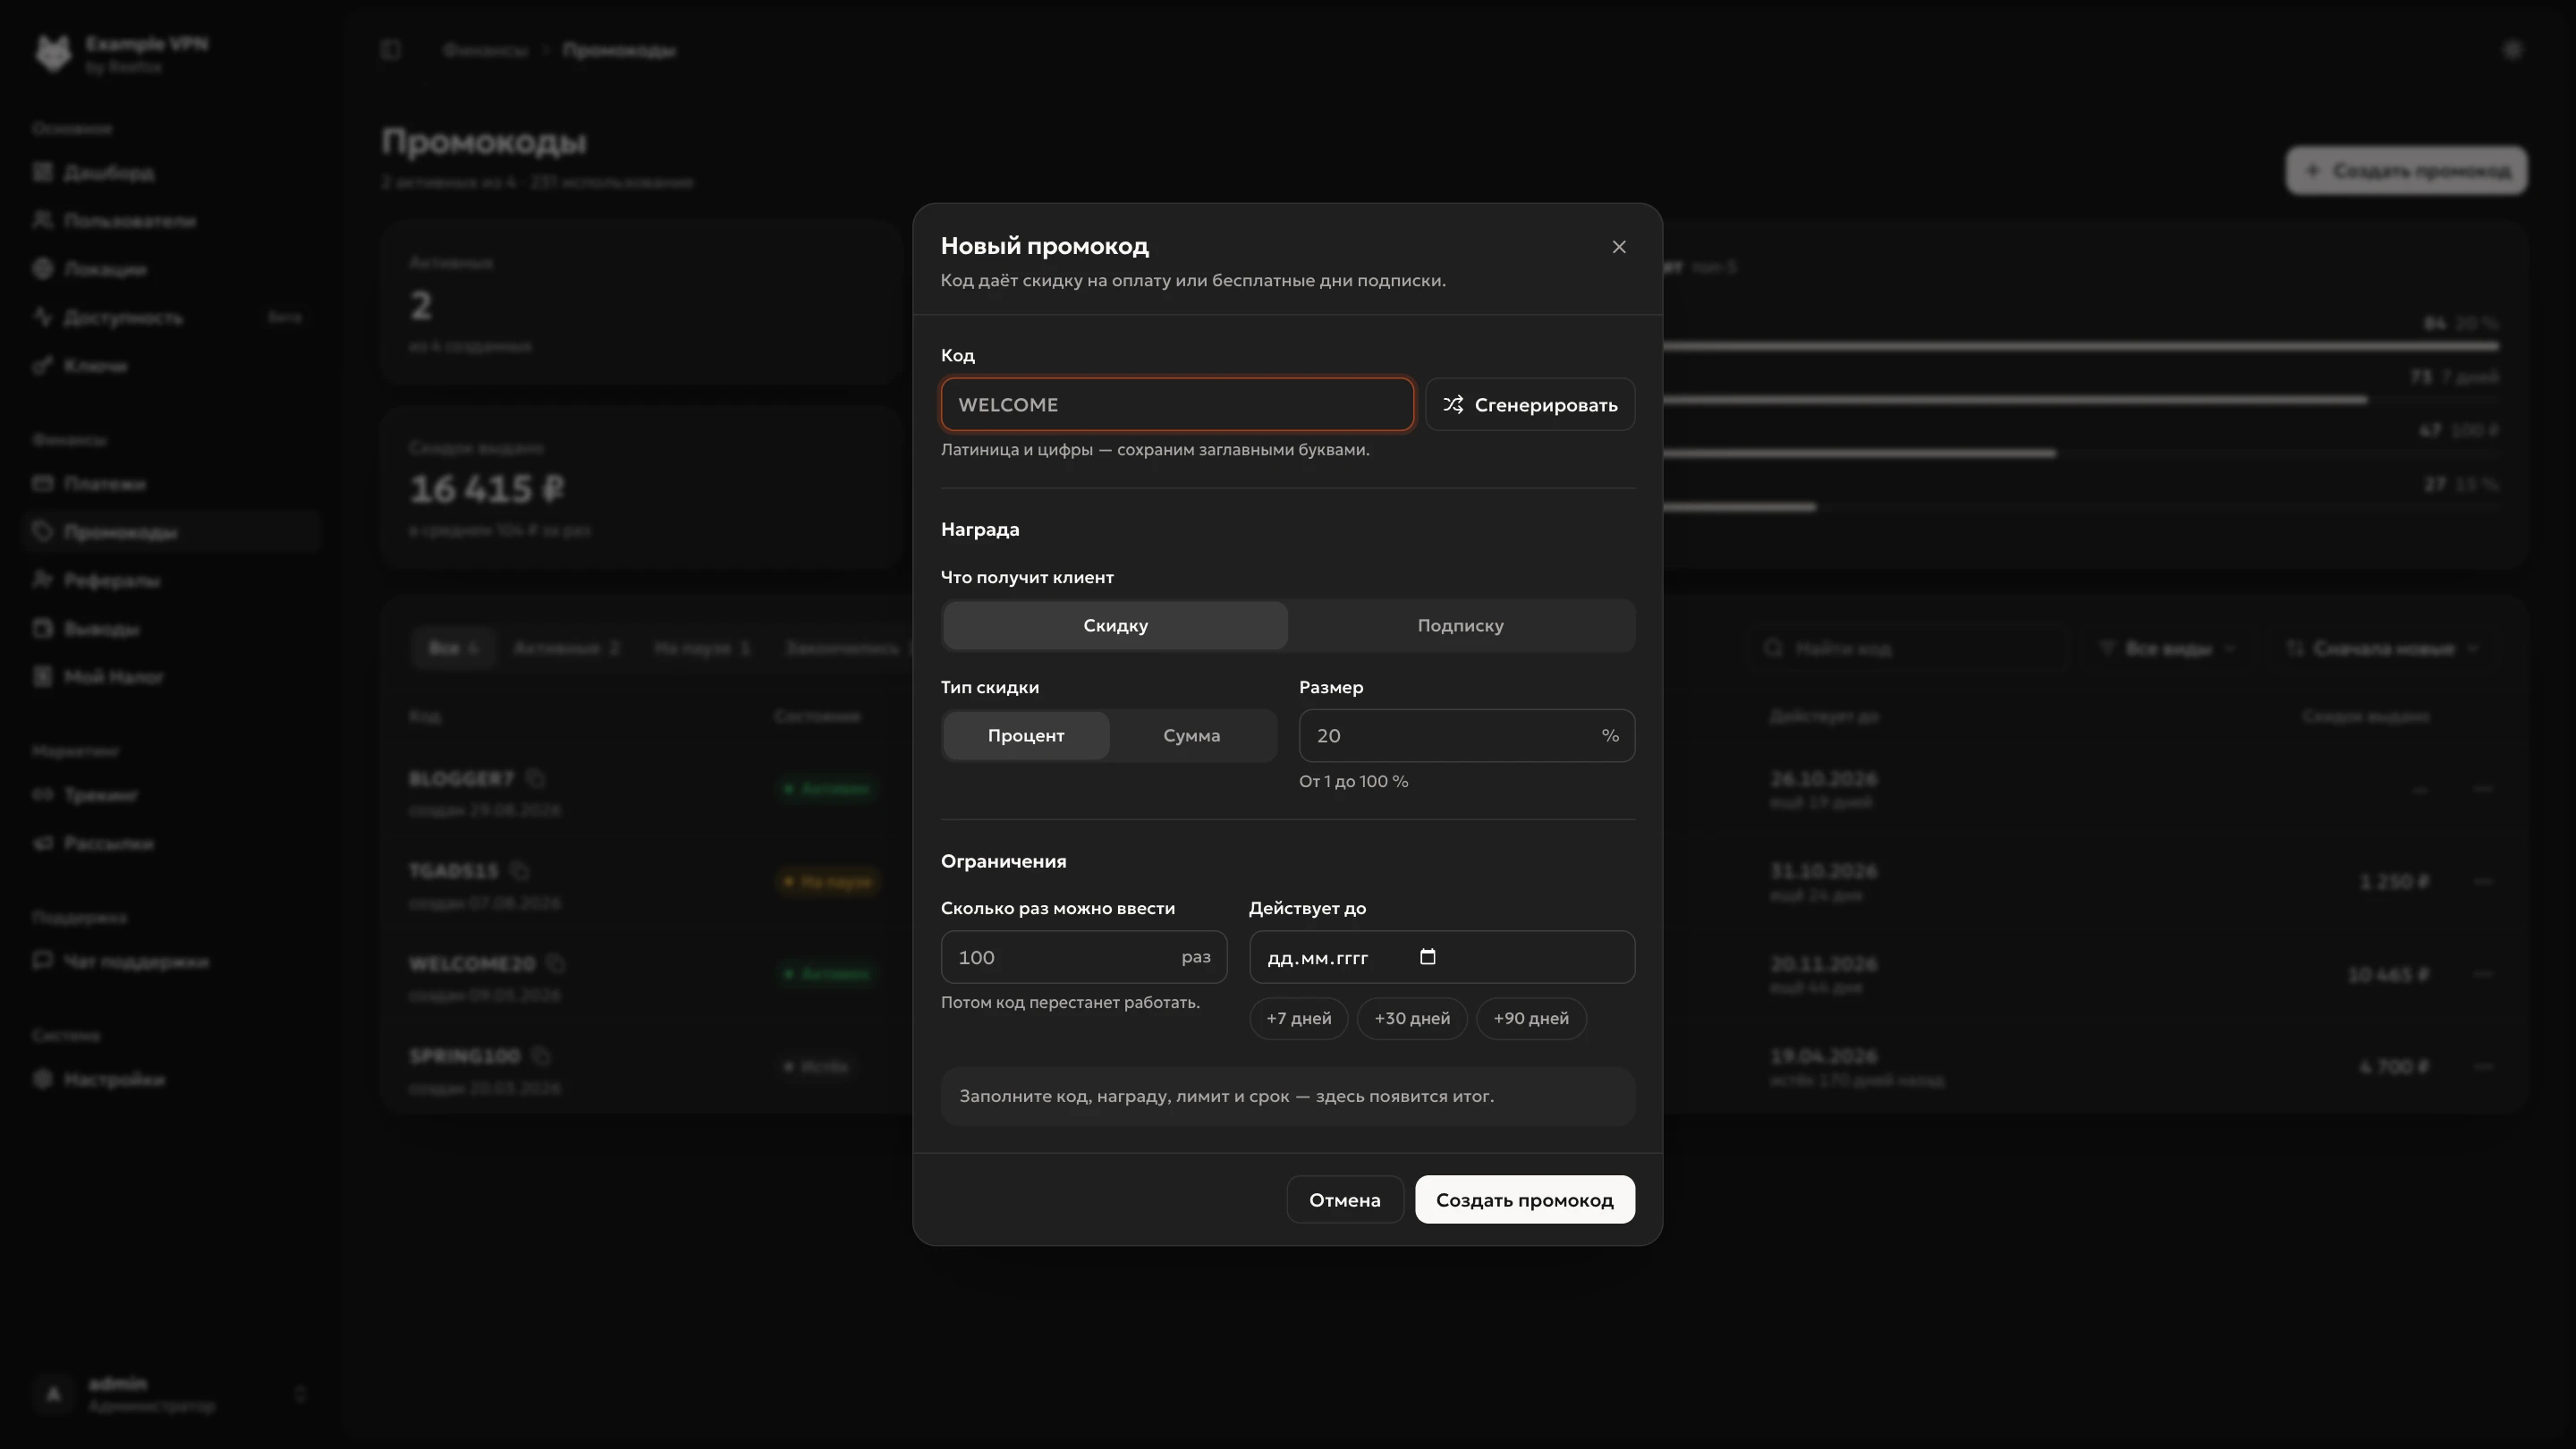Screen dimensions: 2576x1449
Task: Focus the Код input field
Action: tap(1177, 405)
